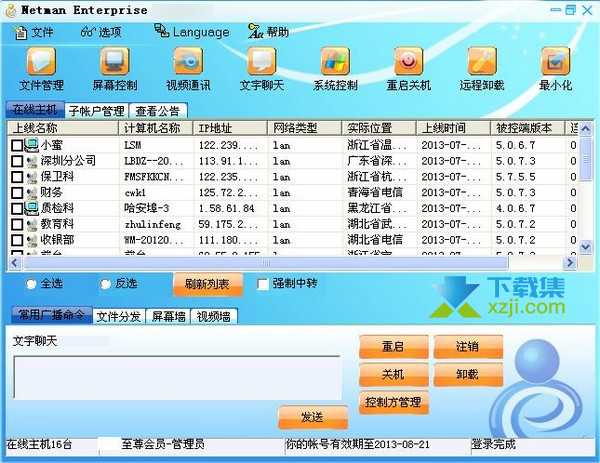Switch to the 查看公告 tab
600x463 pixels.
point(158,111)
